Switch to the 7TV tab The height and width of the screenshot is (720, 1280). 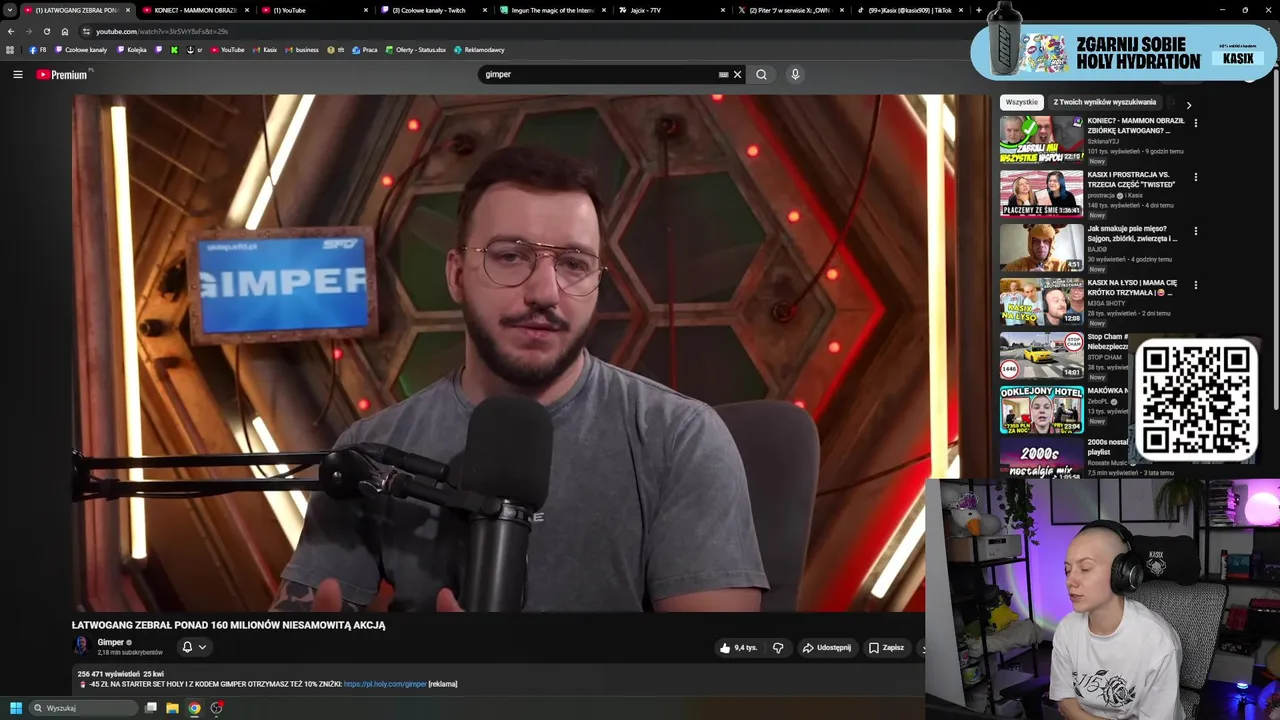(672, 10)
